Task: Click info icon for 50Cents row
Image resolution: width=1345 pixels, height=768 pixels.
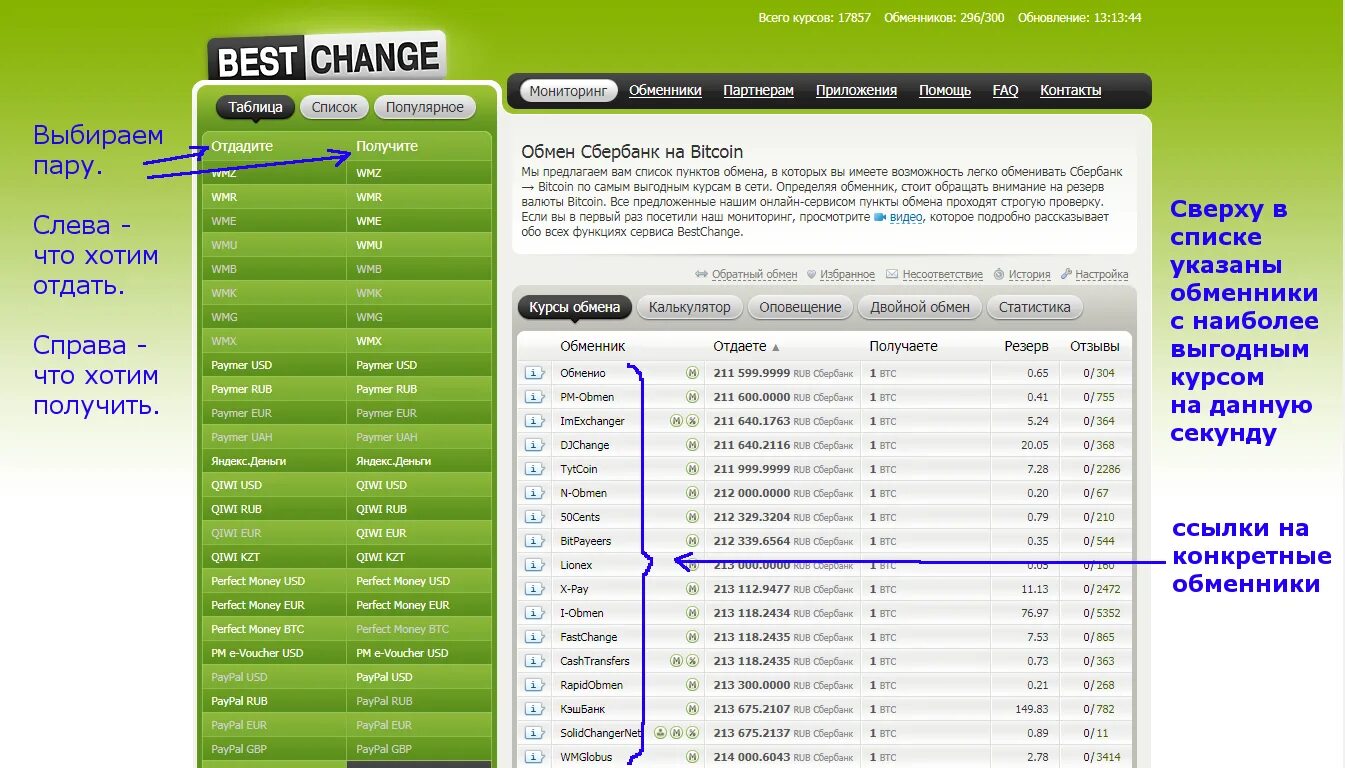Action: [535, 517]
